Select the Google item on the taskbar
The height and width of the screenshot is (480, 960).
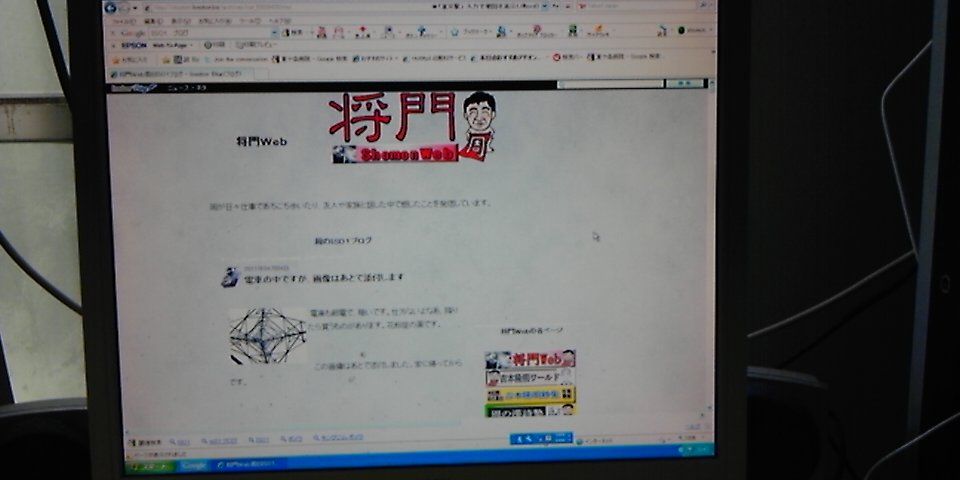click(x=194, y=466)
